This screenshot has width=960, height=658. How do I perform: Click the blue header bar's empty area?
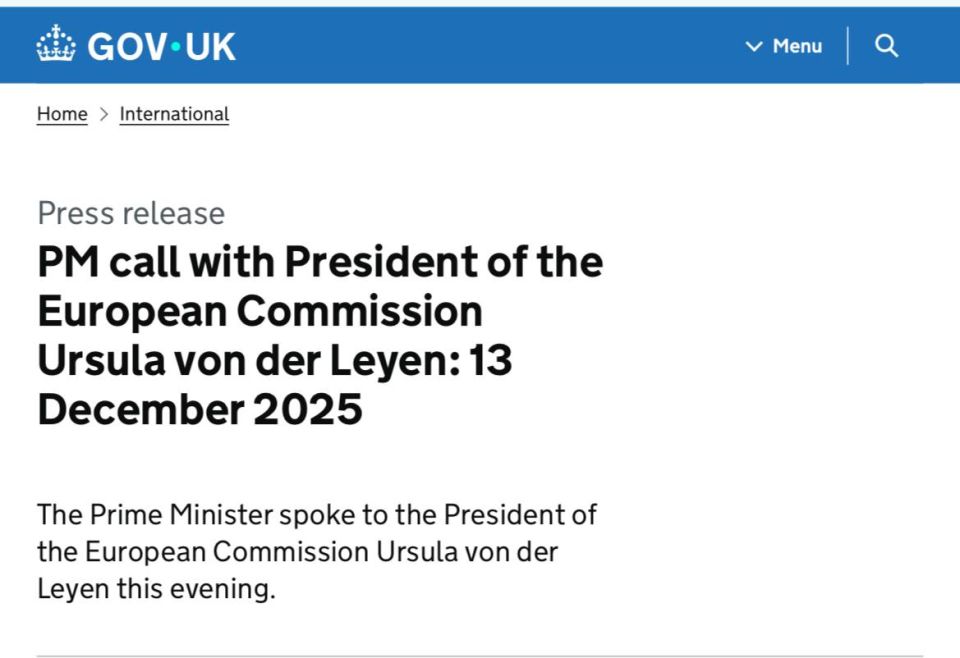coord(490,45)
